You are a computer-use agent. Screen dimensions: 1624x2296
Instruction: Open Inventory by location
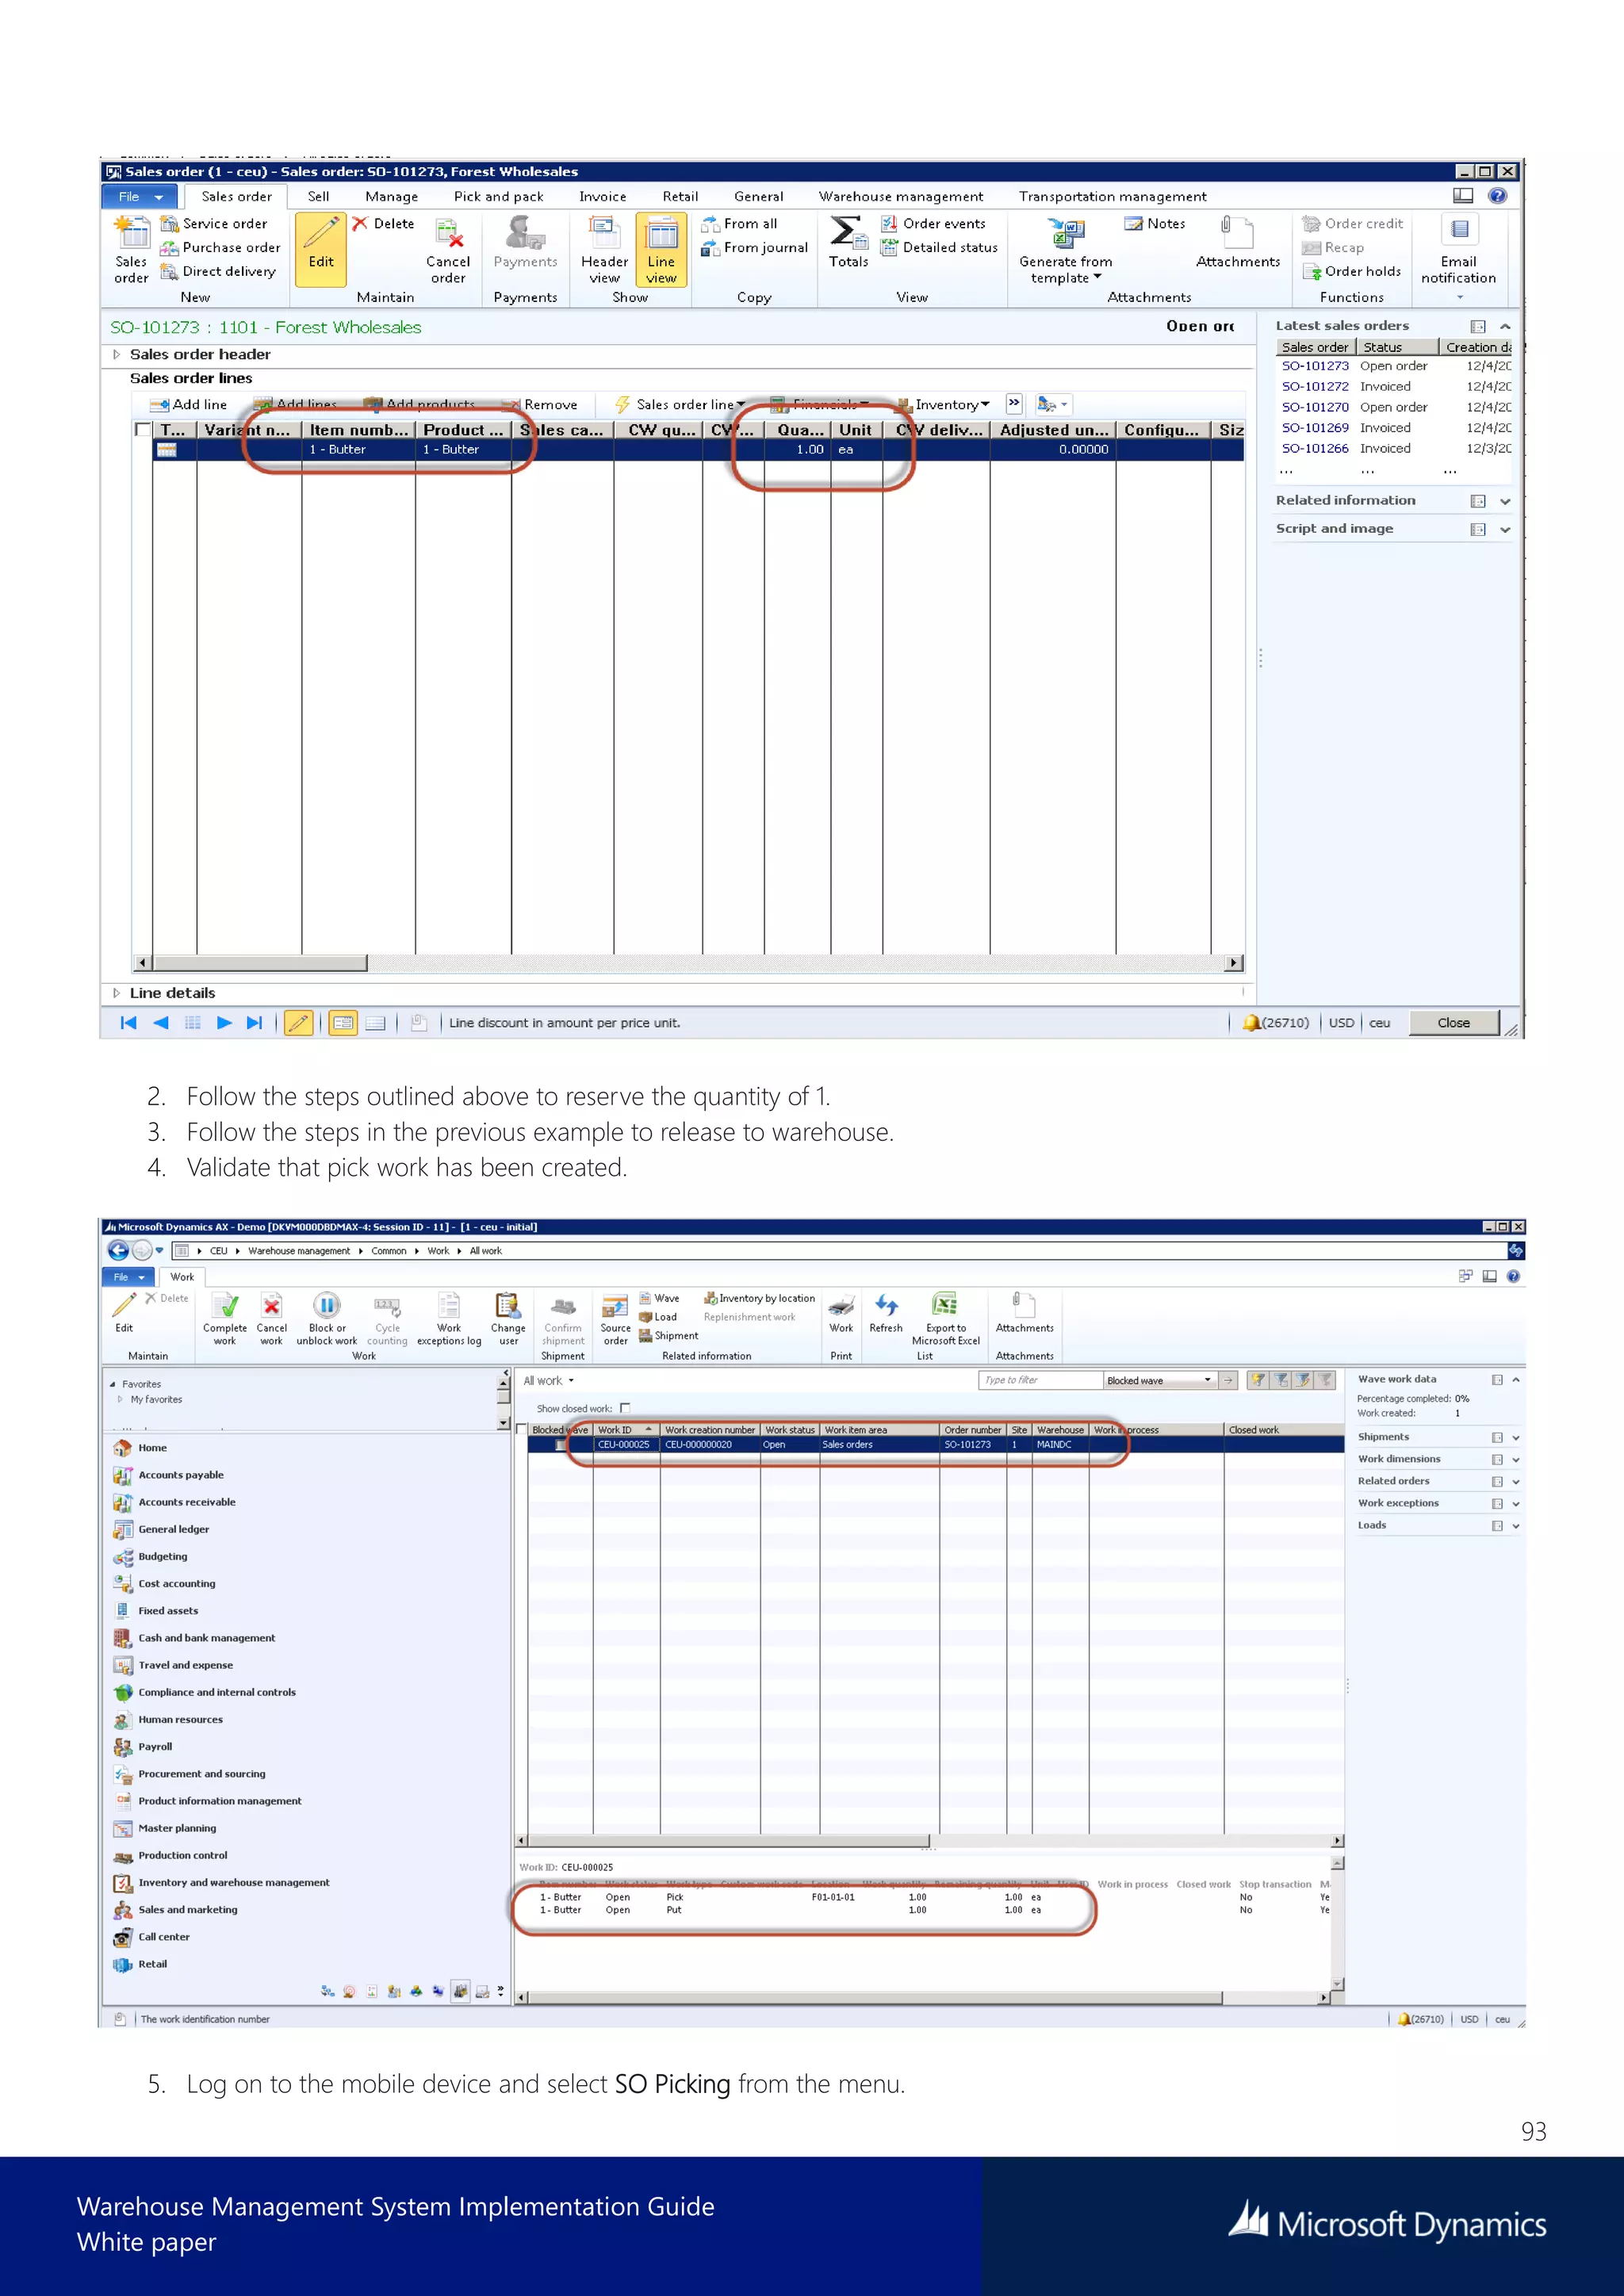pos(759,1298)
